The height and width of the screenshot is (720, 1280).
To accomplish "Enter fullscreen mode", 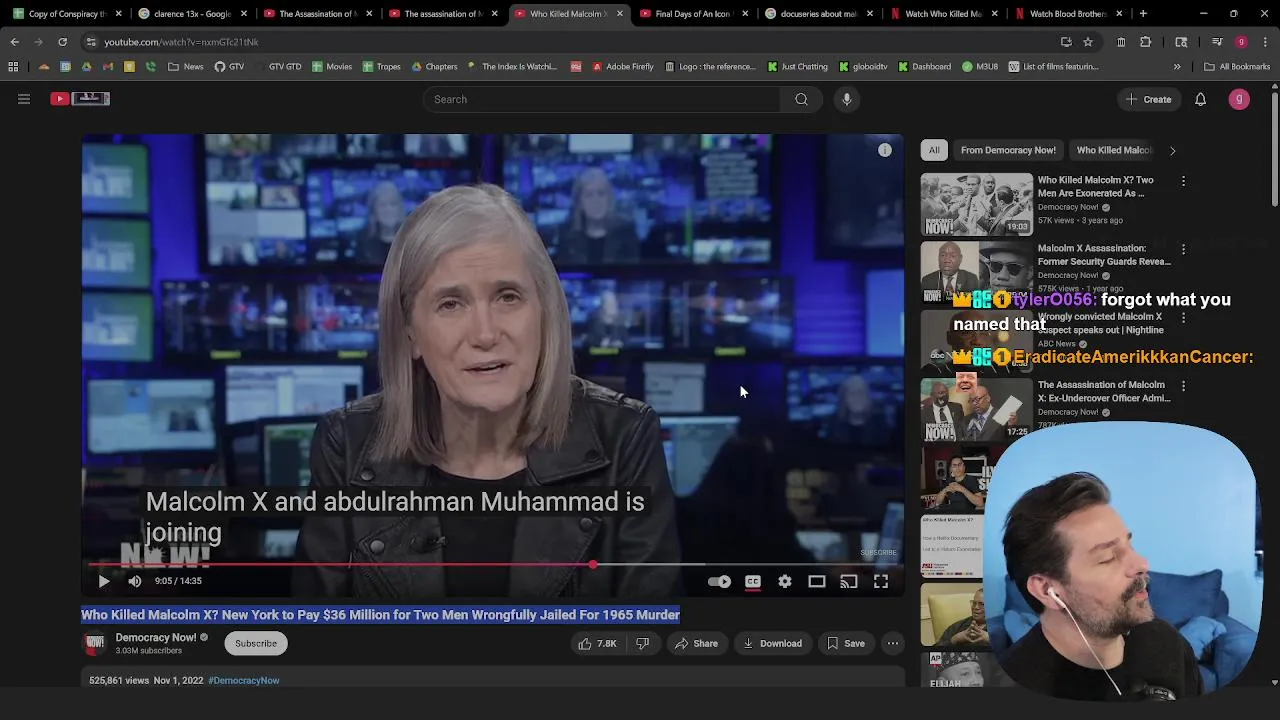I will pos(881,581).
